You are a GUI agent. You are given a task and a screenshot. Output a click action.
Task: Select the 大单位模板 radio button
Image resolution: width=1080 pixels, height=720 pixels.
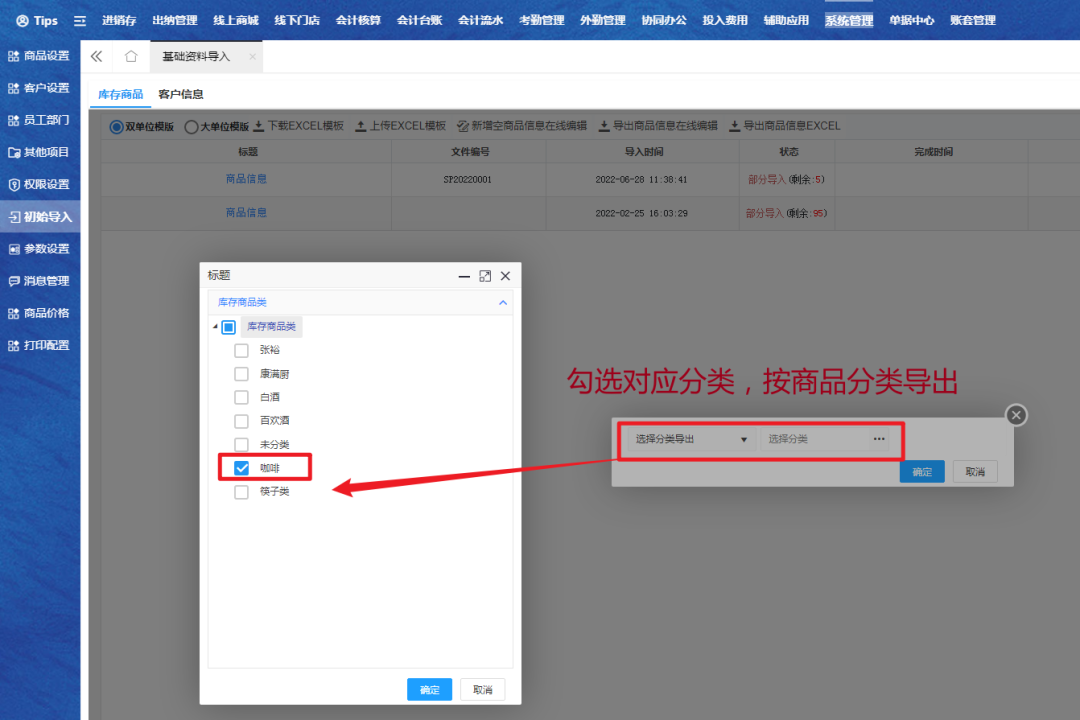click(x=192, y=127)
